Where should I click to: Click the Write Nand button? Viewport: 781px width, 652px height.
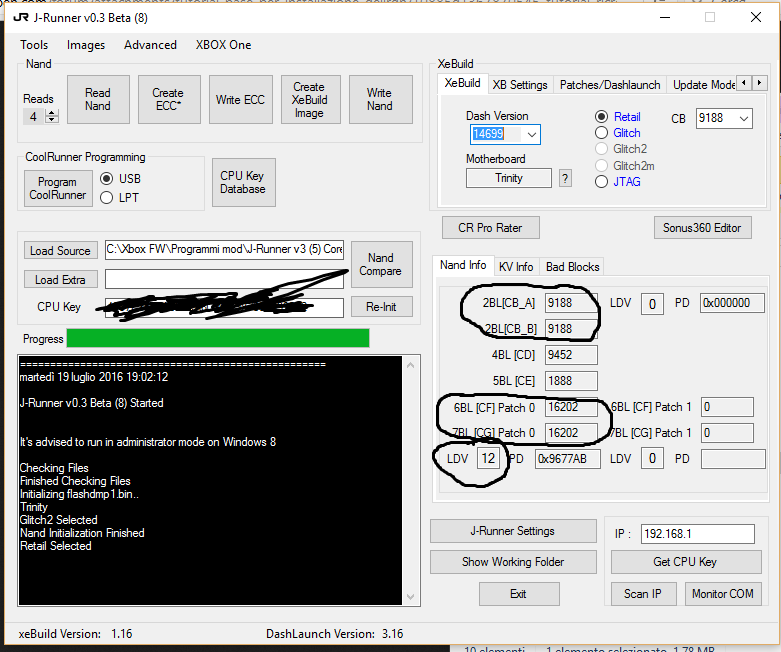click(x=381, y=100)
